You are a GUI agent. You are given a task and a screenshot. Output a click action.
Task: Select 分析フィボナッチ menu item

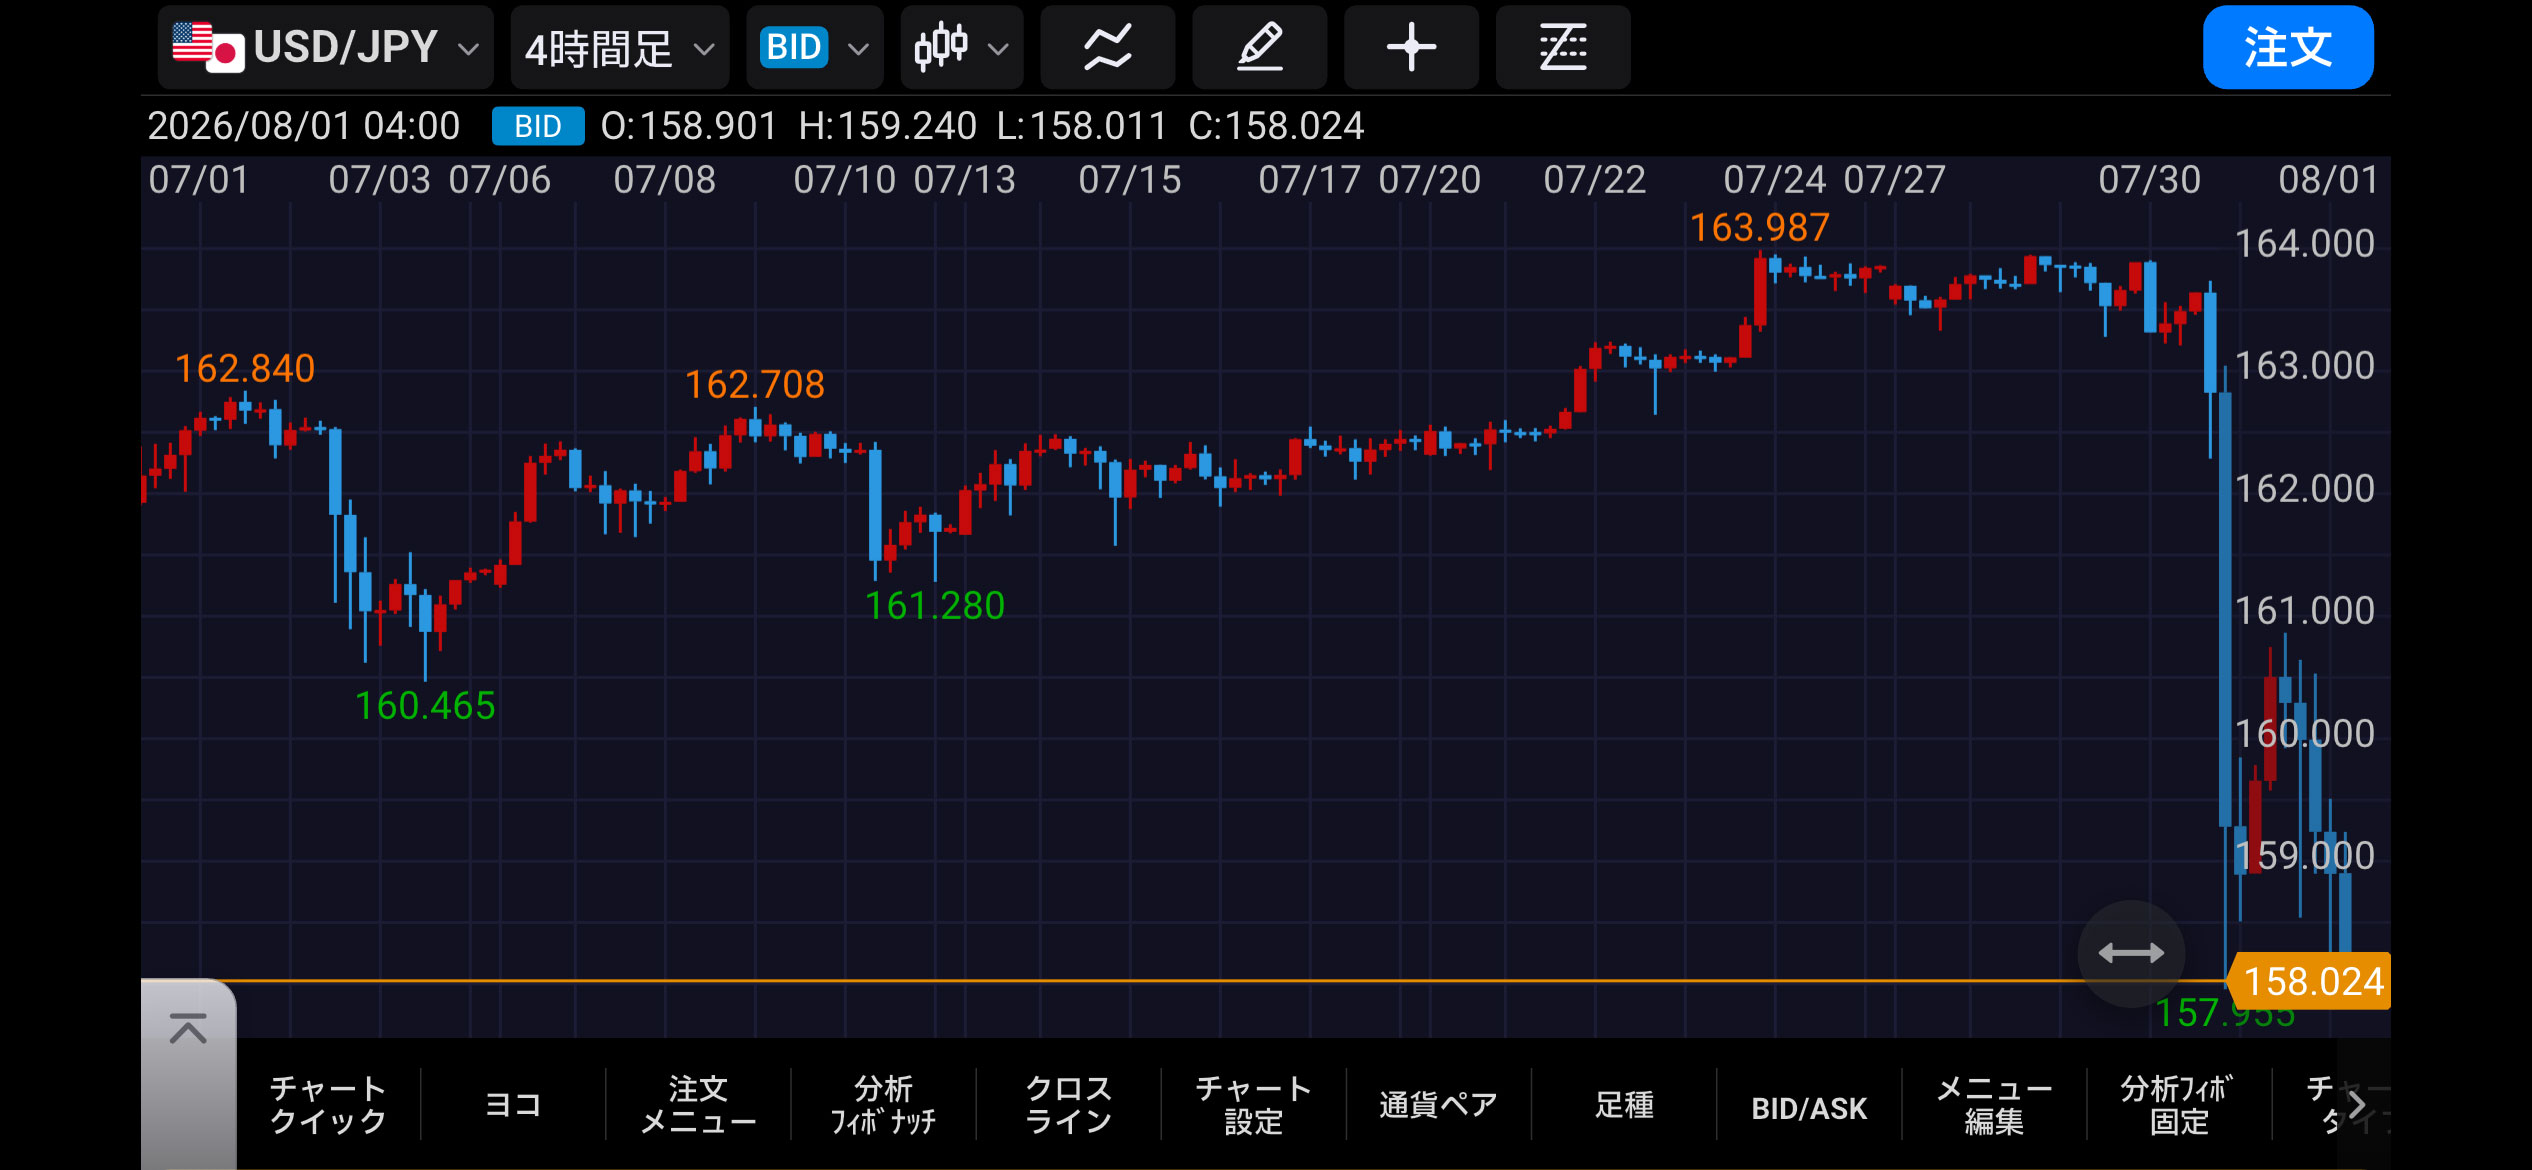(883, 1104)
